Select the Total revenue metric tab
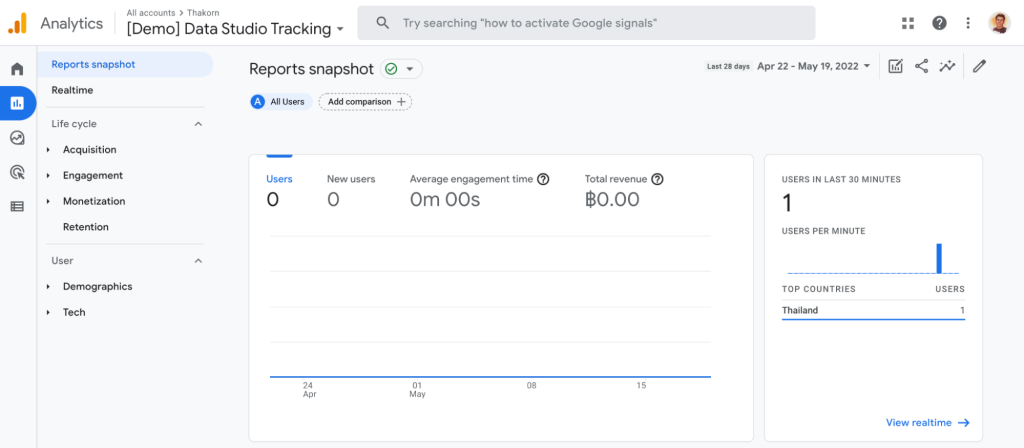Image resolution: width=1024 pixels, height=448 pixels. [x=624, y=191]
